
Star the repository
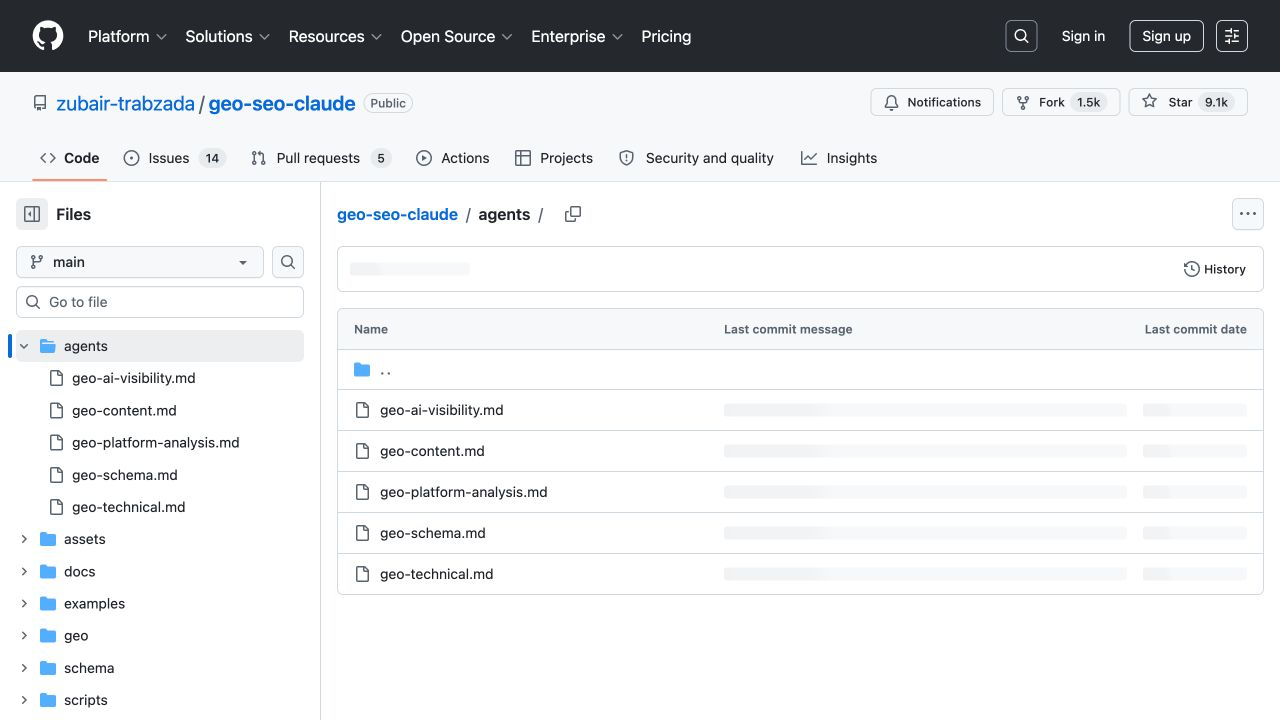point(1168,102)
